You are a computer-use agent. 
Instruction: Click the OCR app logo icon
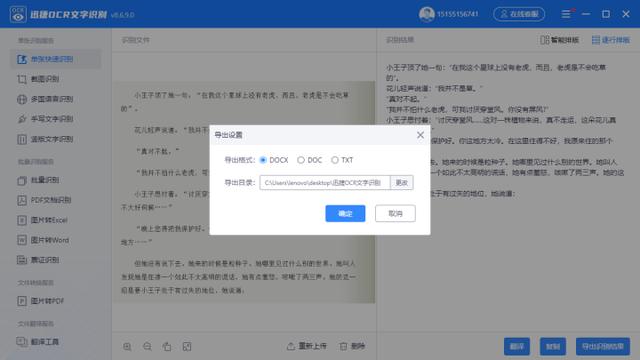(18, 14)
